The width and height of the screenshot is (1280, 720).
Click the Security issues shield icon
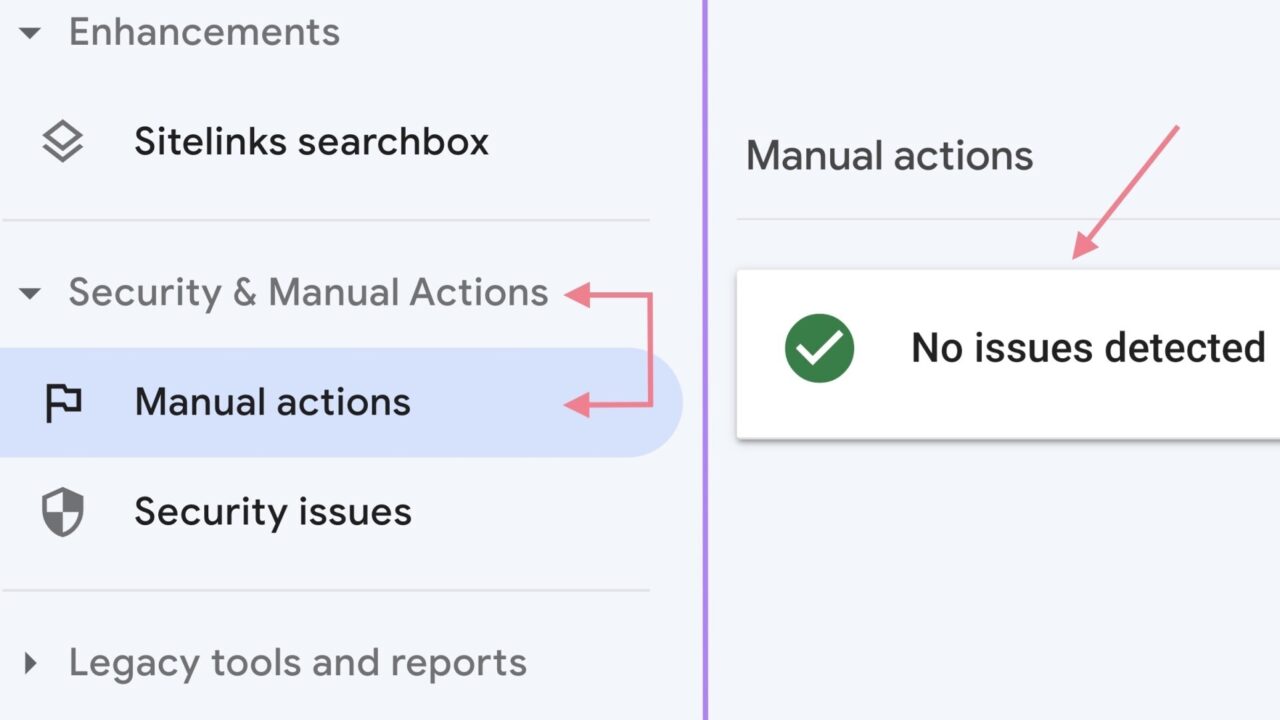[x=62, y=512]
